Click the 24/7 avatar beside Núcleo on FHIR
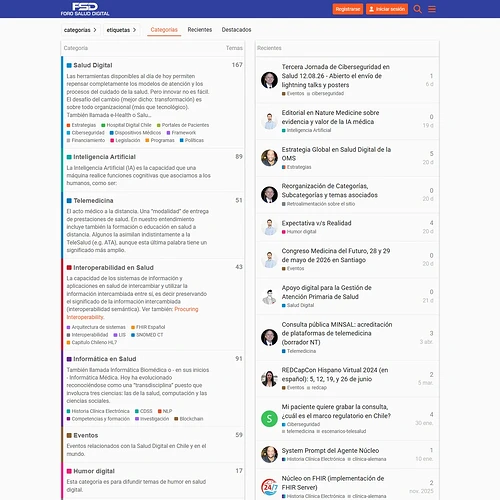500x500 pixels. point(269,487)
